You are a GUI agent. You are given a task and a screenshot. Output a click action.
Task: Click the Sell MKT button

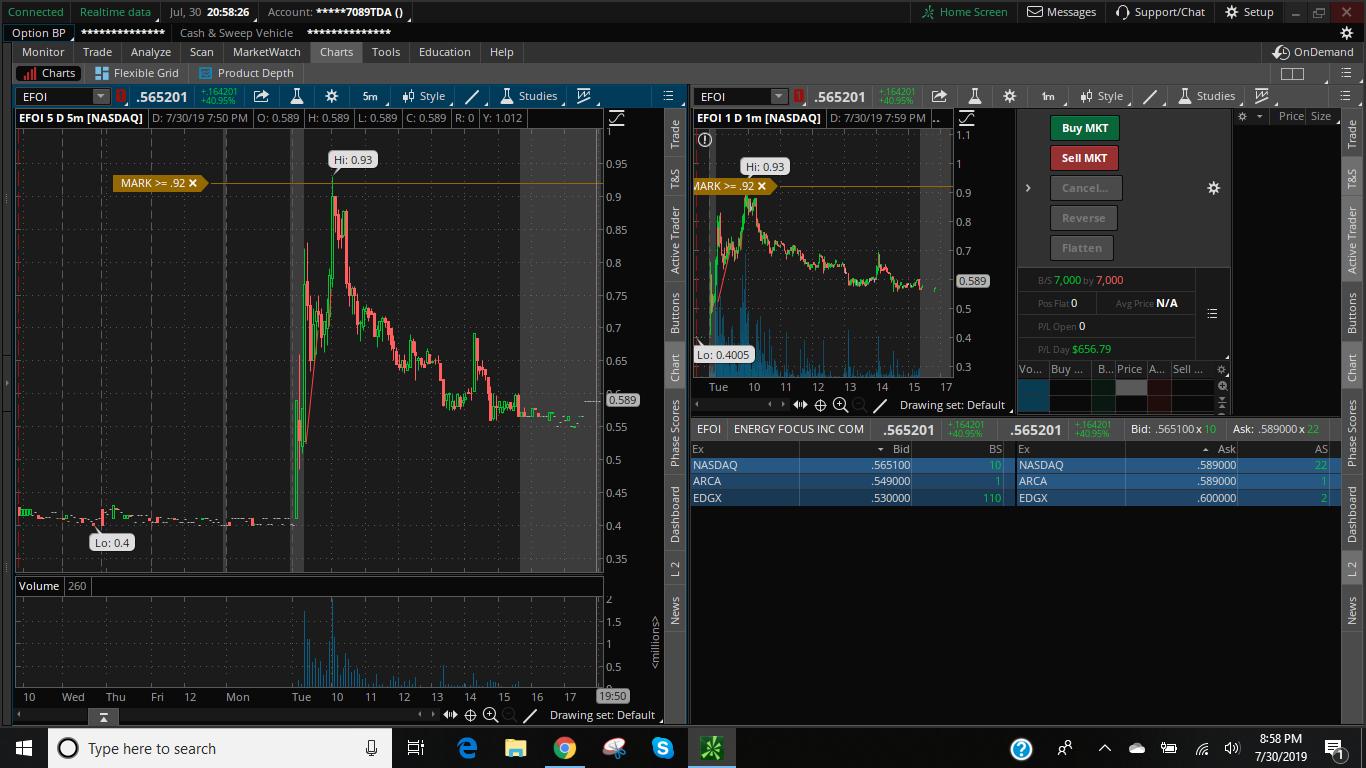click(1084, 158)
